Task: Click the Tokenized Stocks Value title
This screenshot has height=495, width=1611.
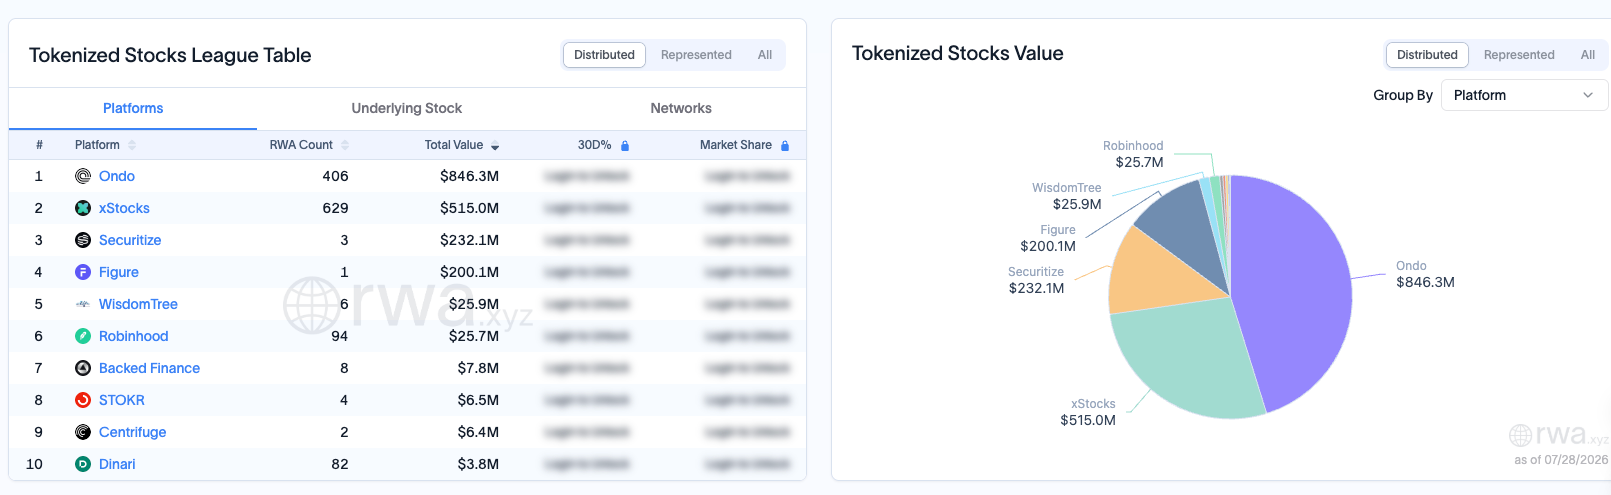Action: coord(957,53)
